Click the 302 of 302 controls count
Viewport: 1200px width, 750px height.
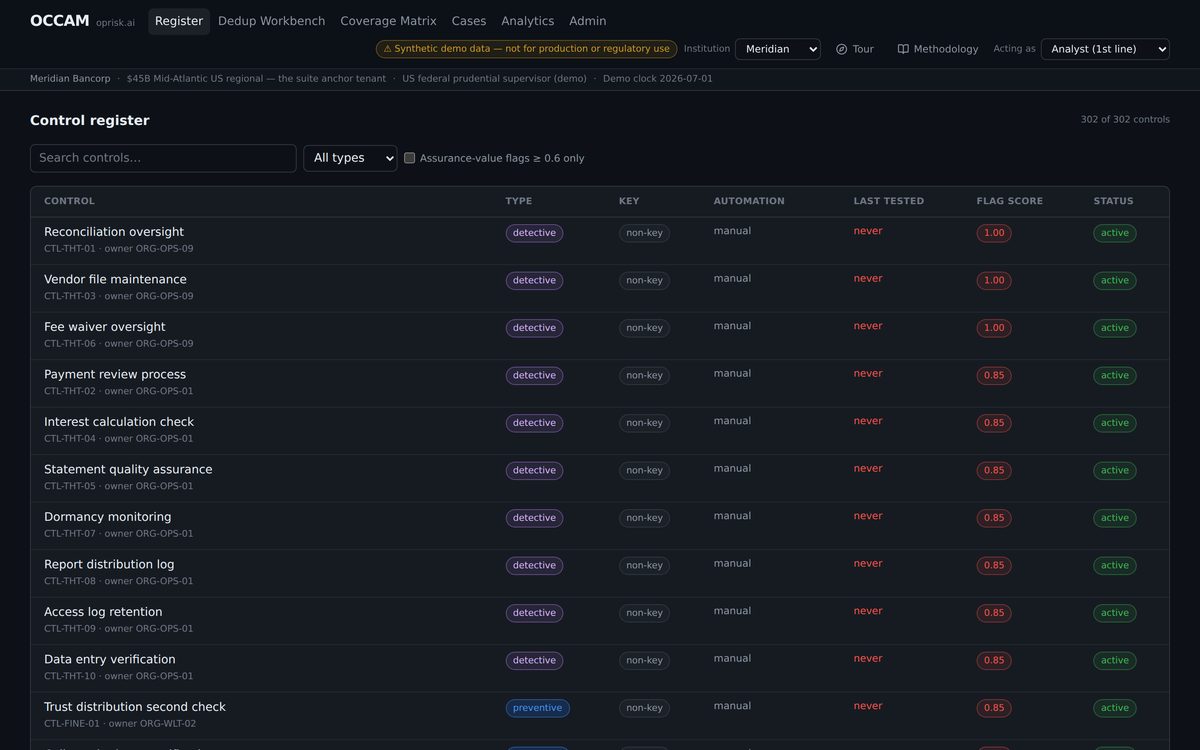[x=1125, y=119]
